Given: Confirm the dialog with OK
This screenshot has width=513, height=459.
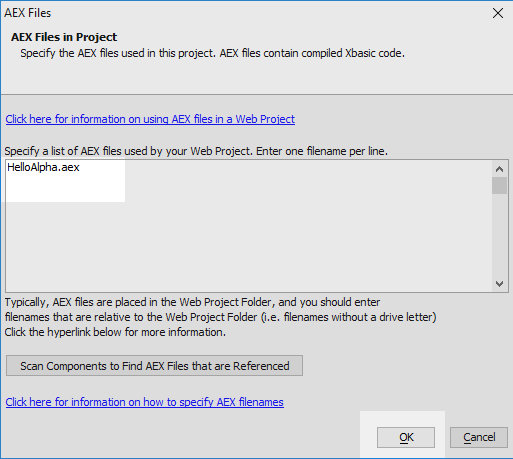Looking at the screenshot, I should click(x=406, y=437).
